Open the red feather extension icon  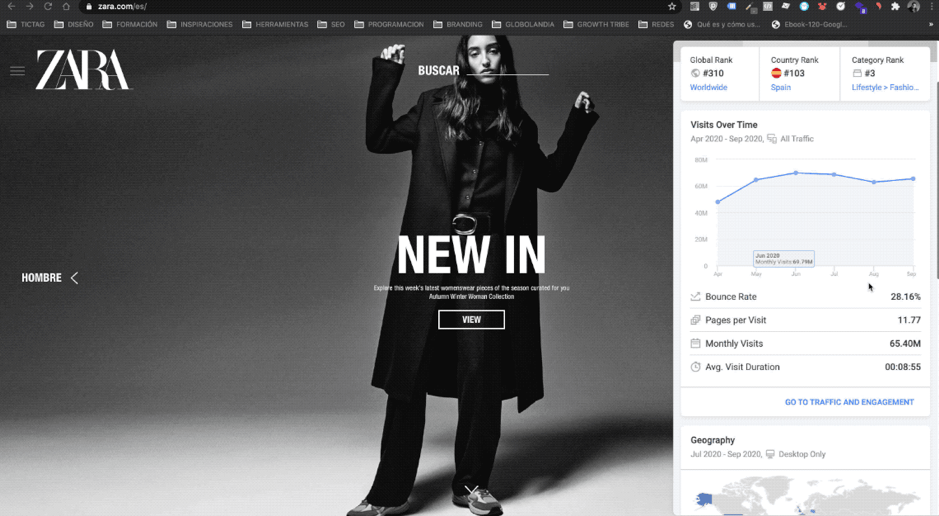tap(878, 7)
